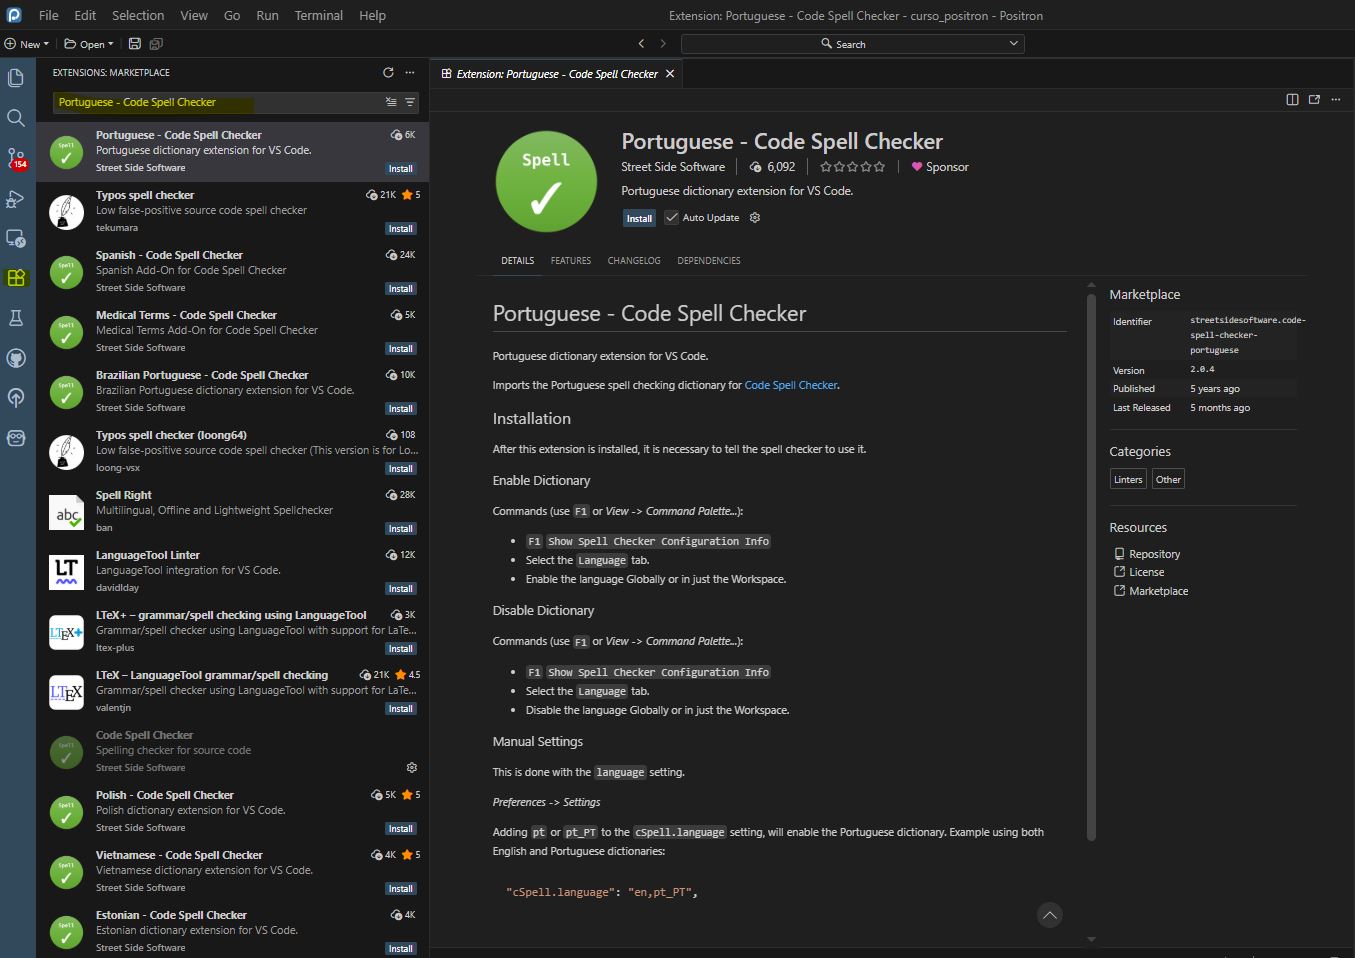1355x958 pixels.
Task: Switch to the CHANGELOG tab
Action: (634, 261)
